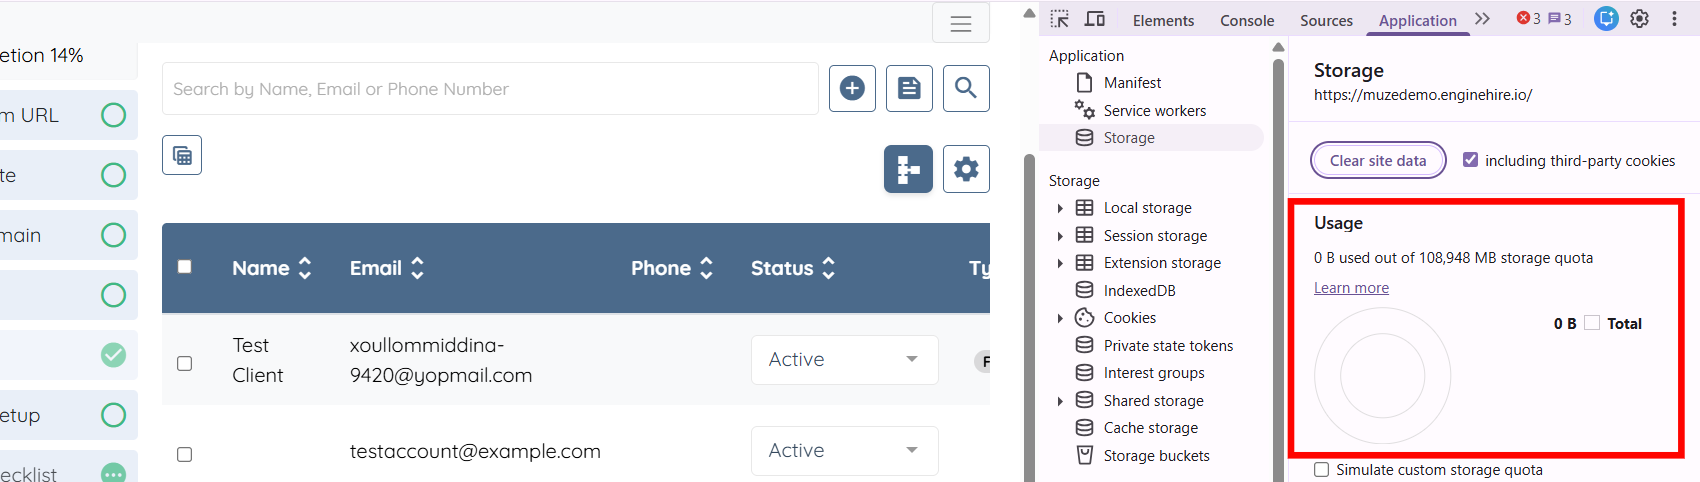Select Service workers in the tree
Image resolution: width=1700 pixels, height=482 pixels.
(1154, 111)
